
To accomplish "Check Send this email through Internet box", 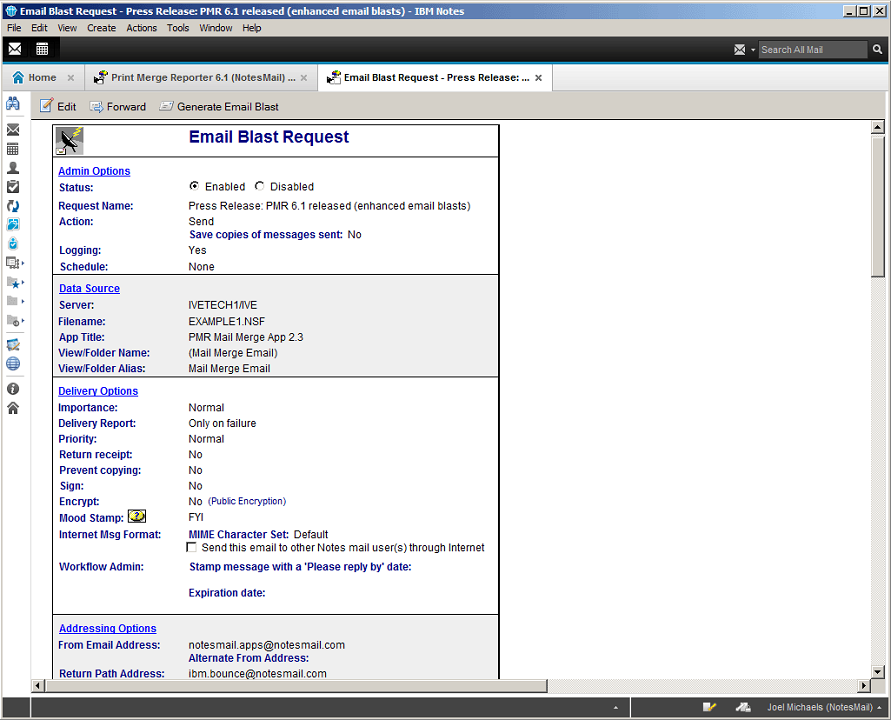I will 193,548.
